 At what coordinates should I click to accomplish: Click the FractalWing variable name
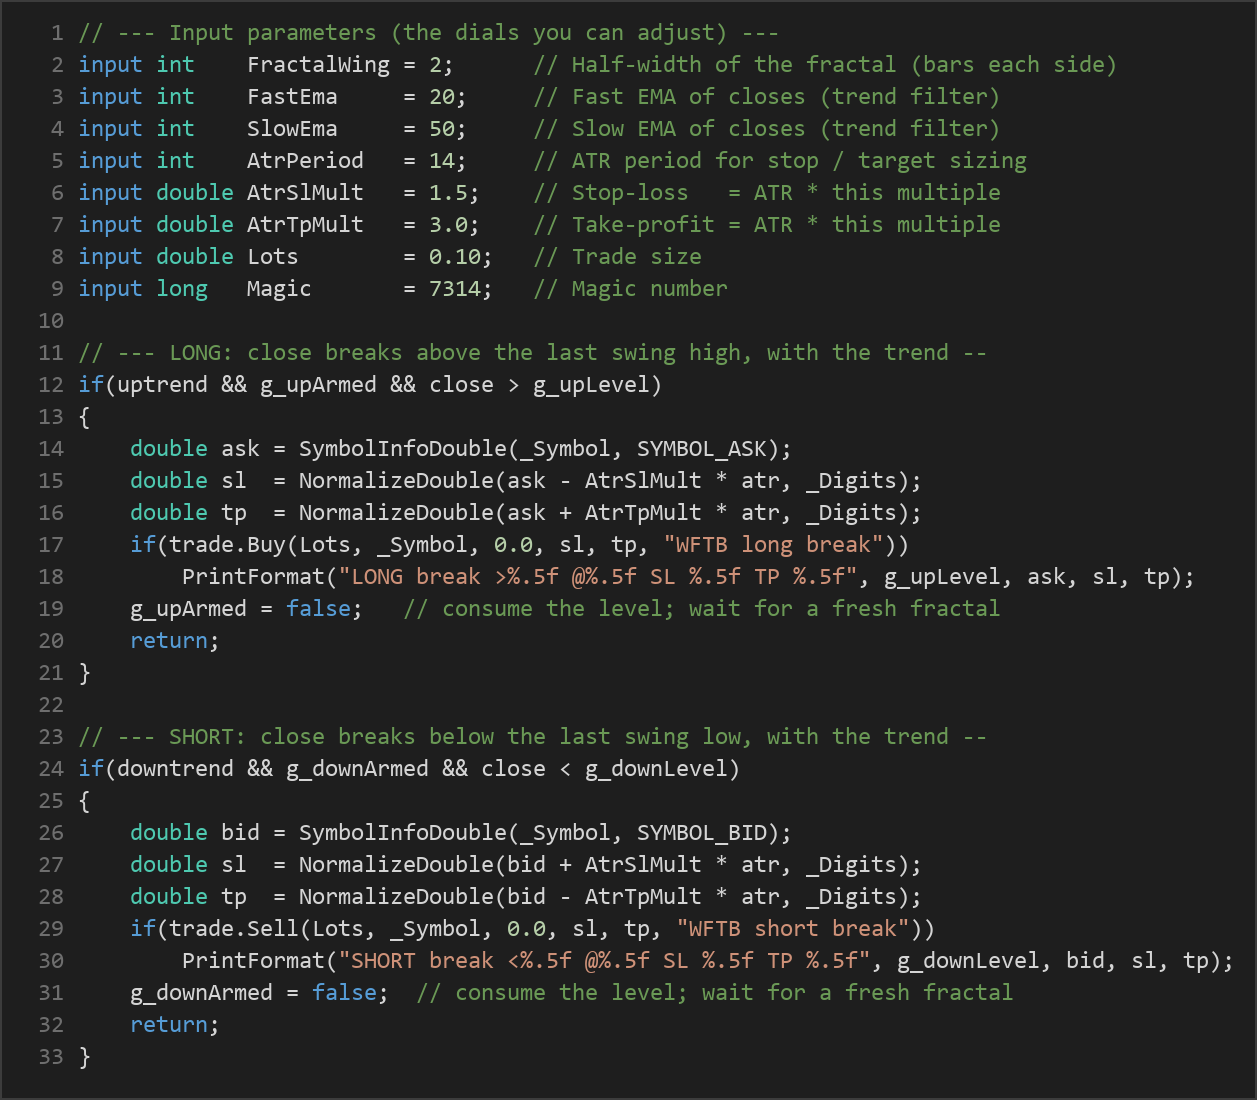(x=318, y=65)
